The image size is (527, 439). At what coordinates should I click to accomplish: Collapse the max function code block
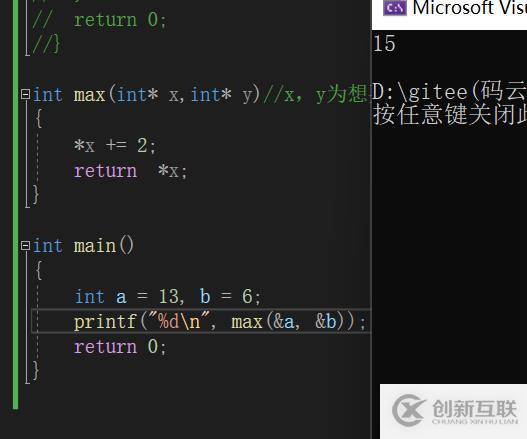[25, 94]
